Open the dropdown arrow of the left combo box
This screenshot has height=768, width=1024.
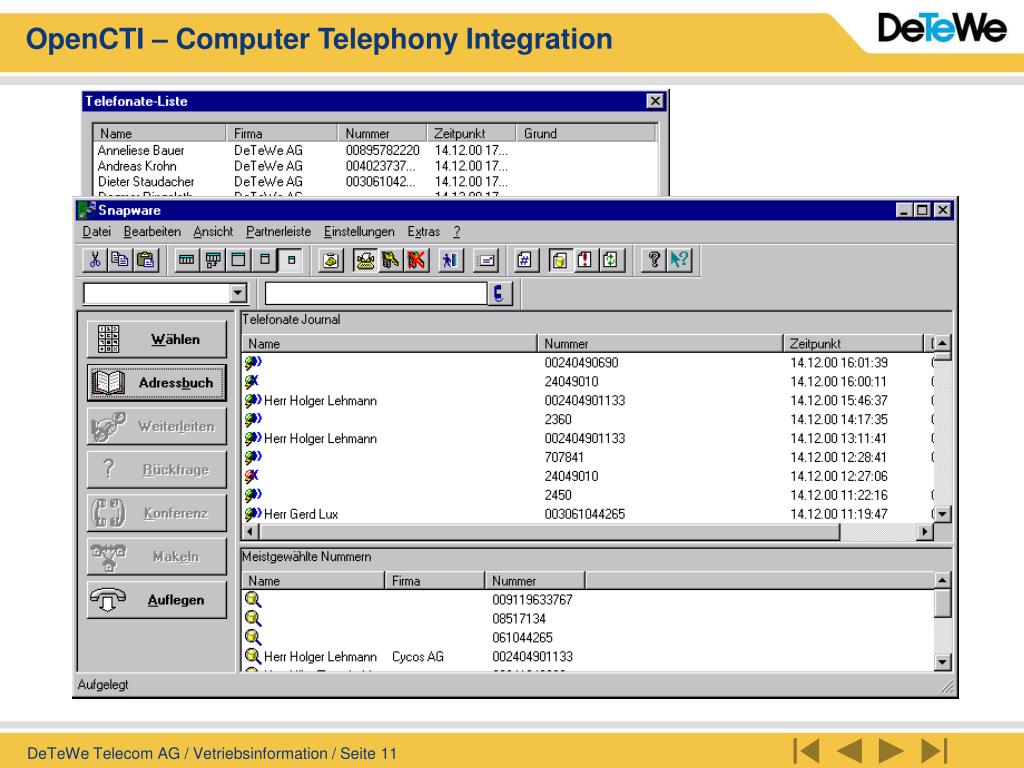click(238, 293)
